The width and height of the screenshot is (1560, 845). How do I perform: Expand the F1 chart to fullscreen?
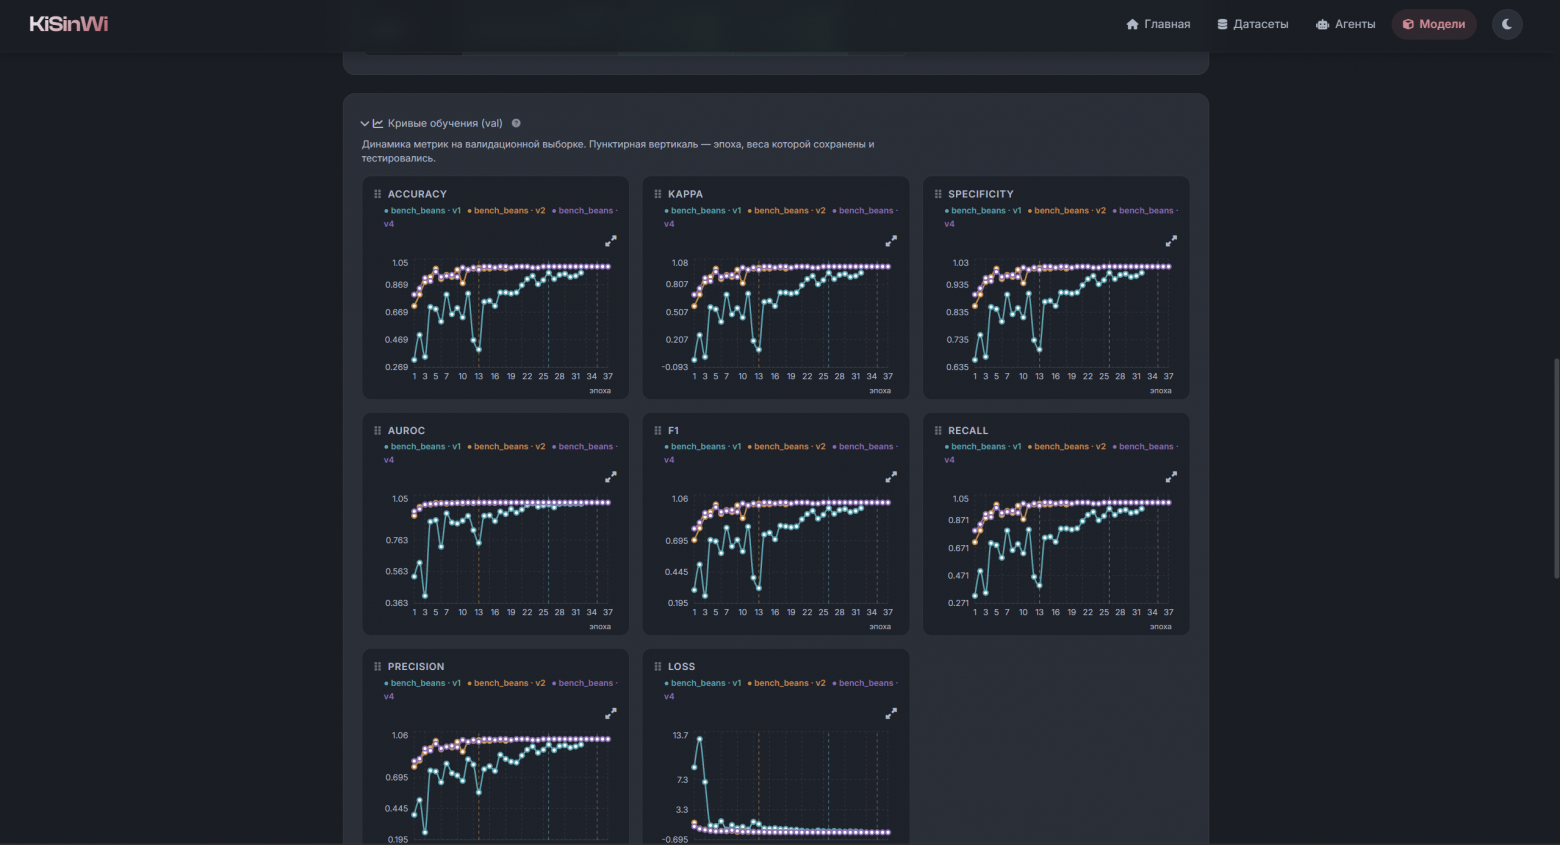891,477
